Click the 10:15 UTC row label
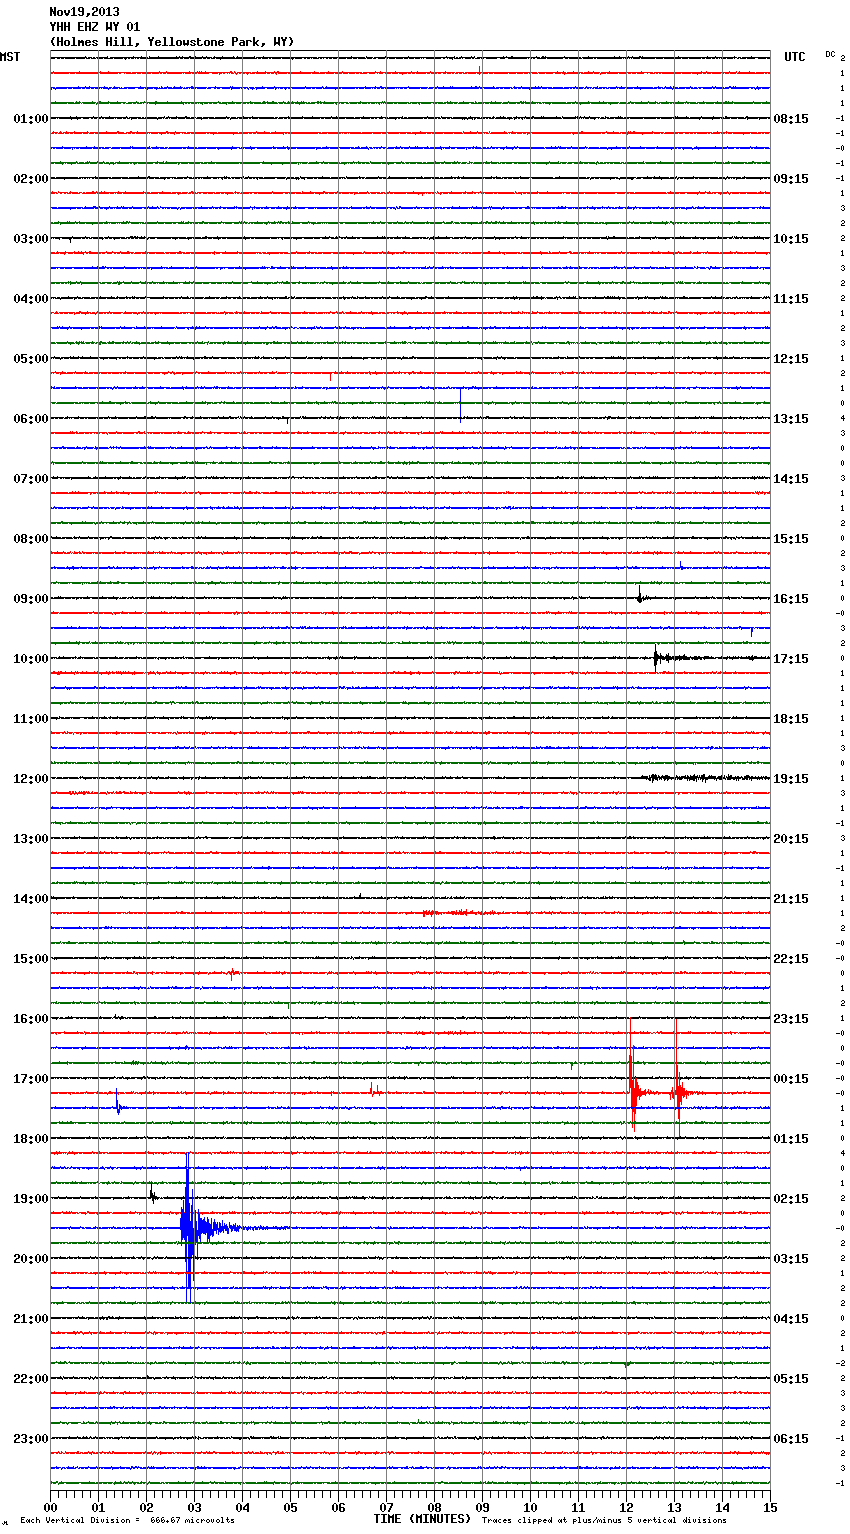The height and width of the screenshot is (1534, 850). pos(791,239)
